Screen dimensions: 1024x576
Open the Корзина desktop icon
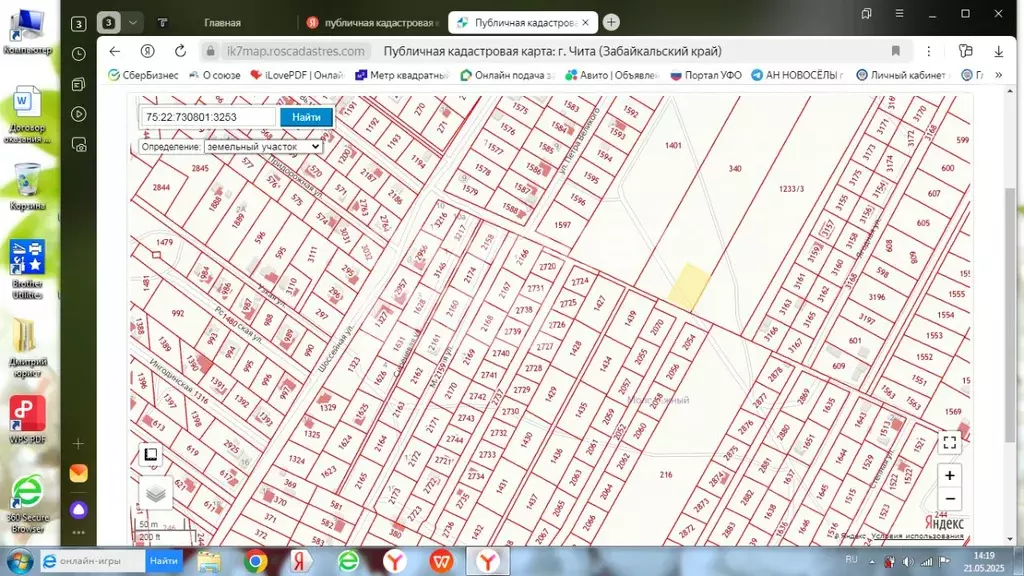[x=27, y=187]
